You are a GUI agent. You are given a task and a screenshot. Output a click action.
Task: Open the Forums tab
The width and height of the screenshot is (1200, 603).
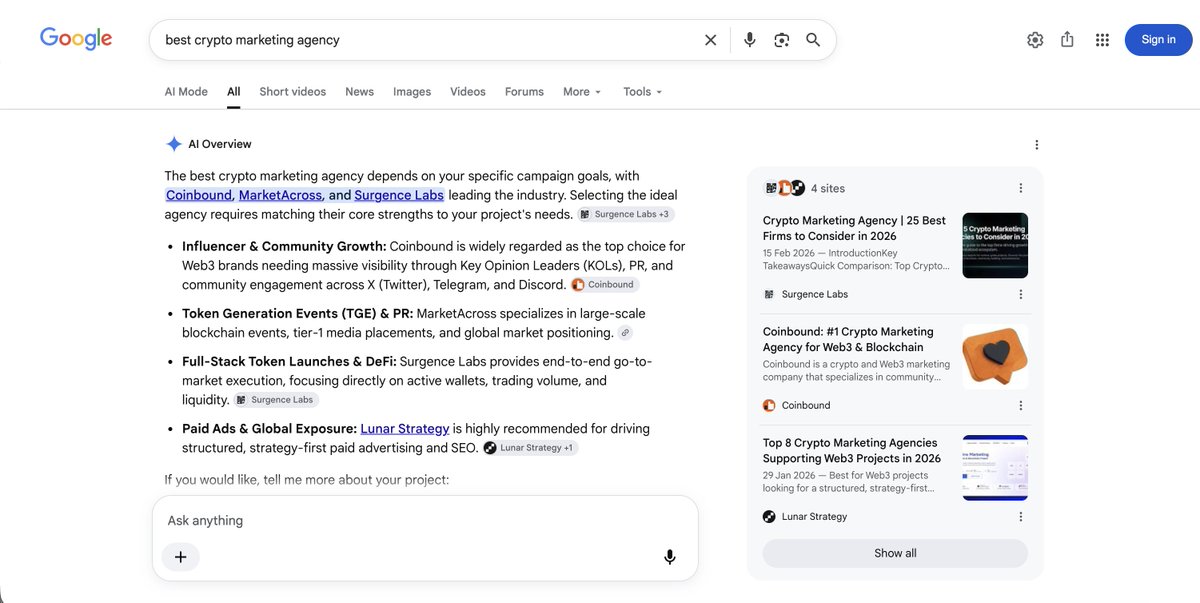click(x=524, y=91)
